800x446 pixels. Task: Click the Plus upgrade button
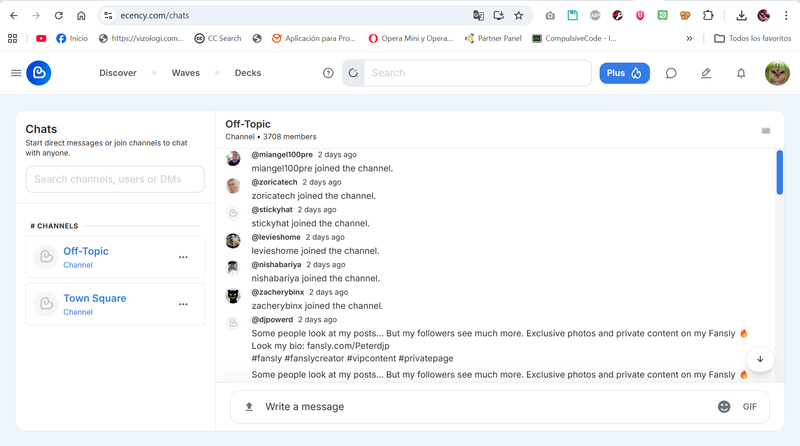624,73
